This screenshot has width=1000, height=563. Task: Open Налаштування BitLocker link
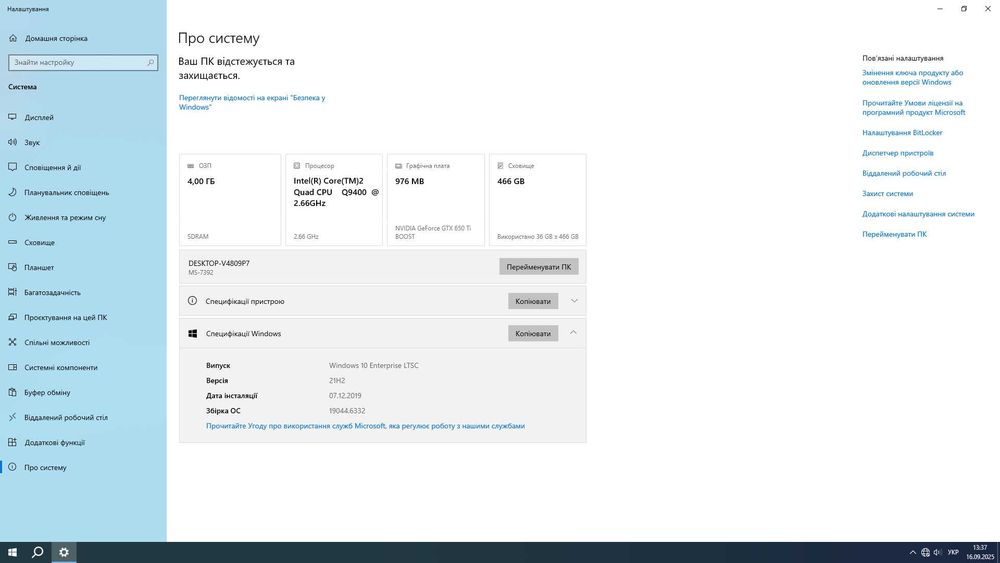coord(902,133)
